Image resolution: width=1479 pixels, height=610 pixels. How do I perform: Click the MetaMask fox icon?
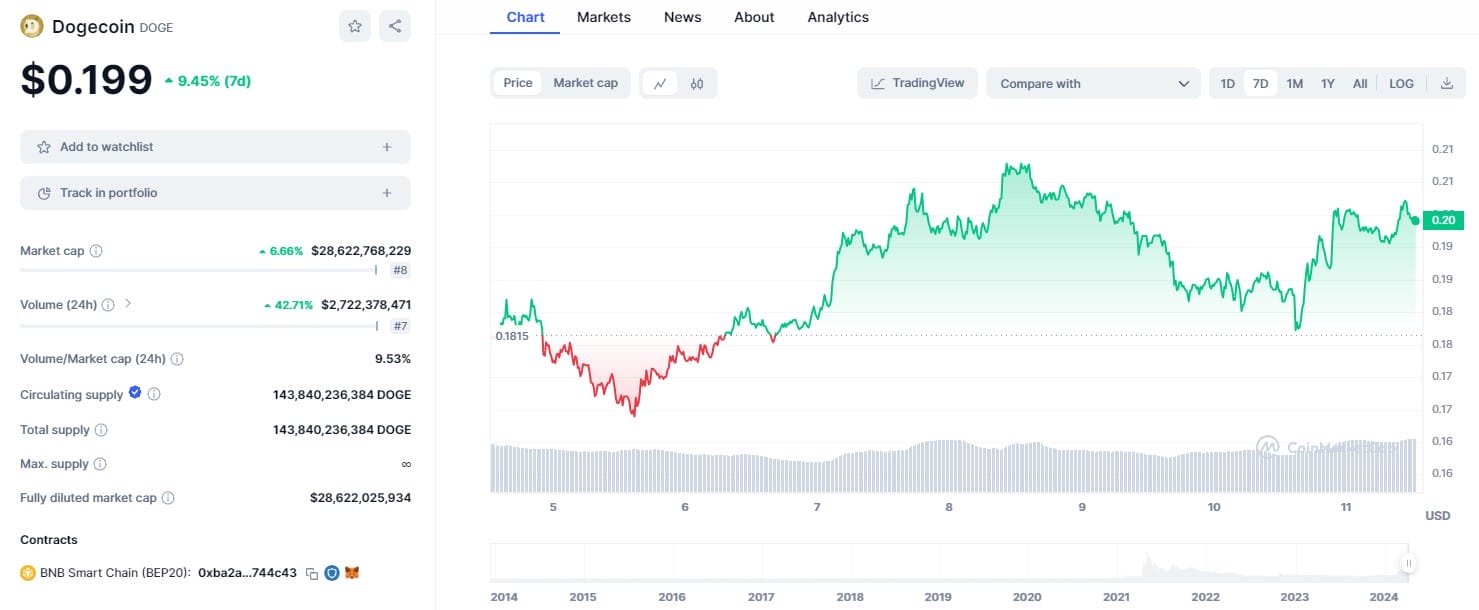point(352,573)
